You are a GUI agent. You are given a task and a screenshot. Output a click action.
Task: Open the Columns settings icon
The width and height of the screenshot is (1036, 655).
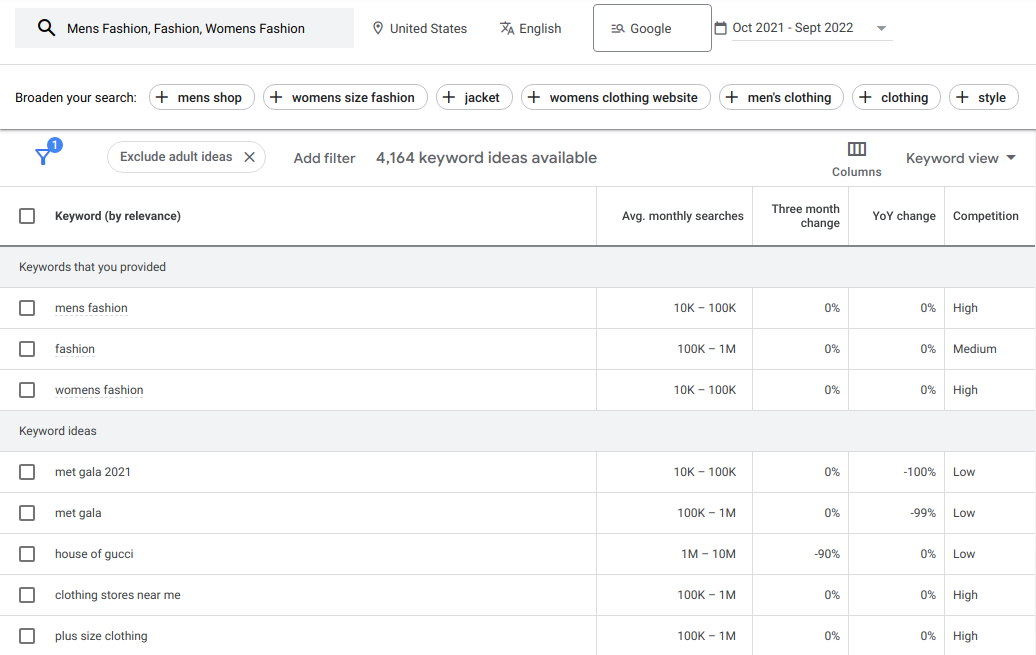[x=856, y=148]
